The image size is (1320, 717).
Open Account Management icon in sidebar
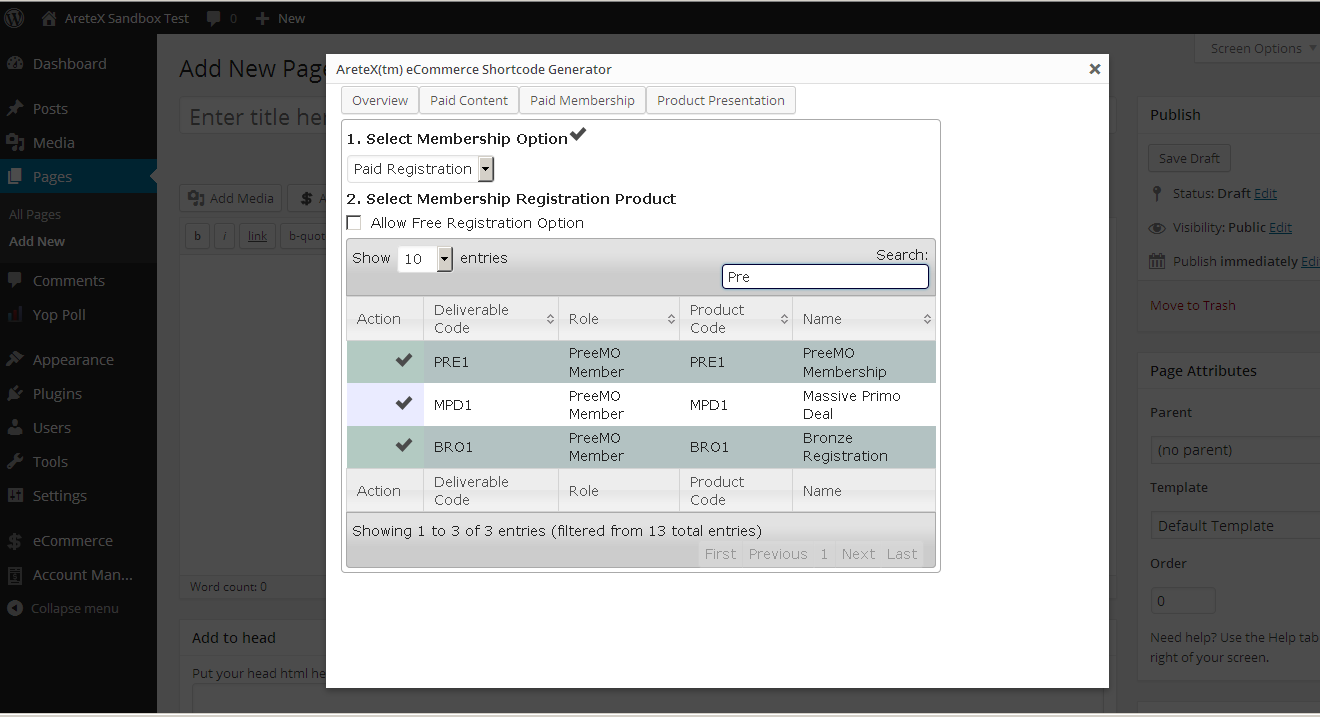click(x=15, y=575)
